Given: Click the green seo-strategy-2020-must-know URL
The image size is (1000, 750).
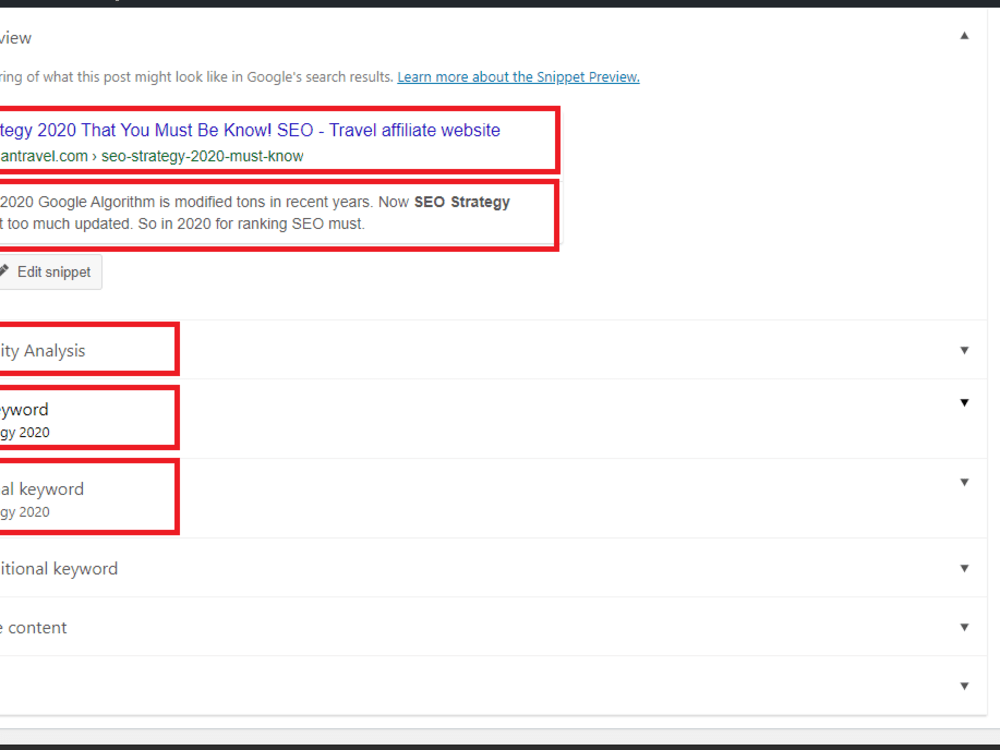Looking at the screenshot, I should [x=202, y=156].
